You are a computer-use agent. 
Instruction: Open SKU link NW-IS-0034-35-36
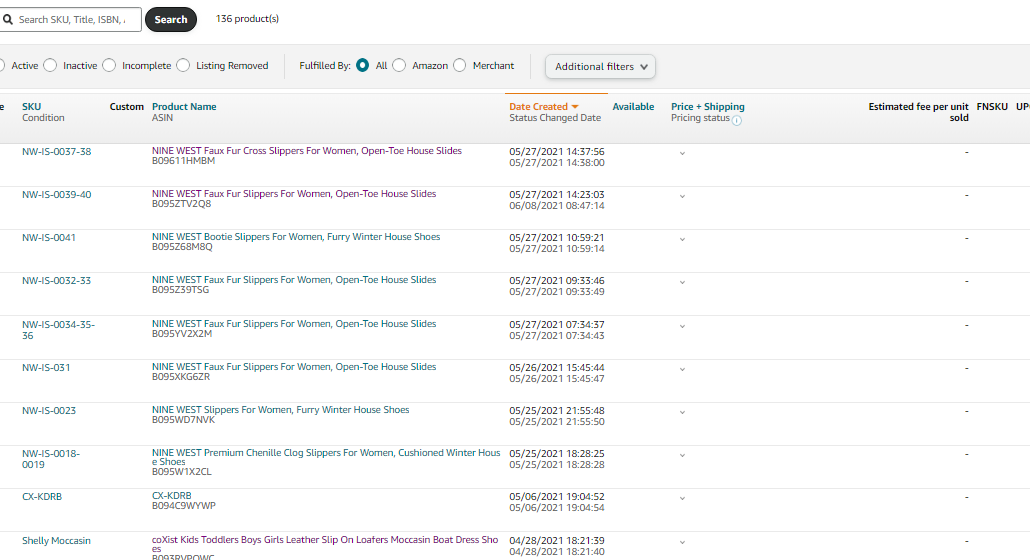pyautogui.click(x=58, y=330)
